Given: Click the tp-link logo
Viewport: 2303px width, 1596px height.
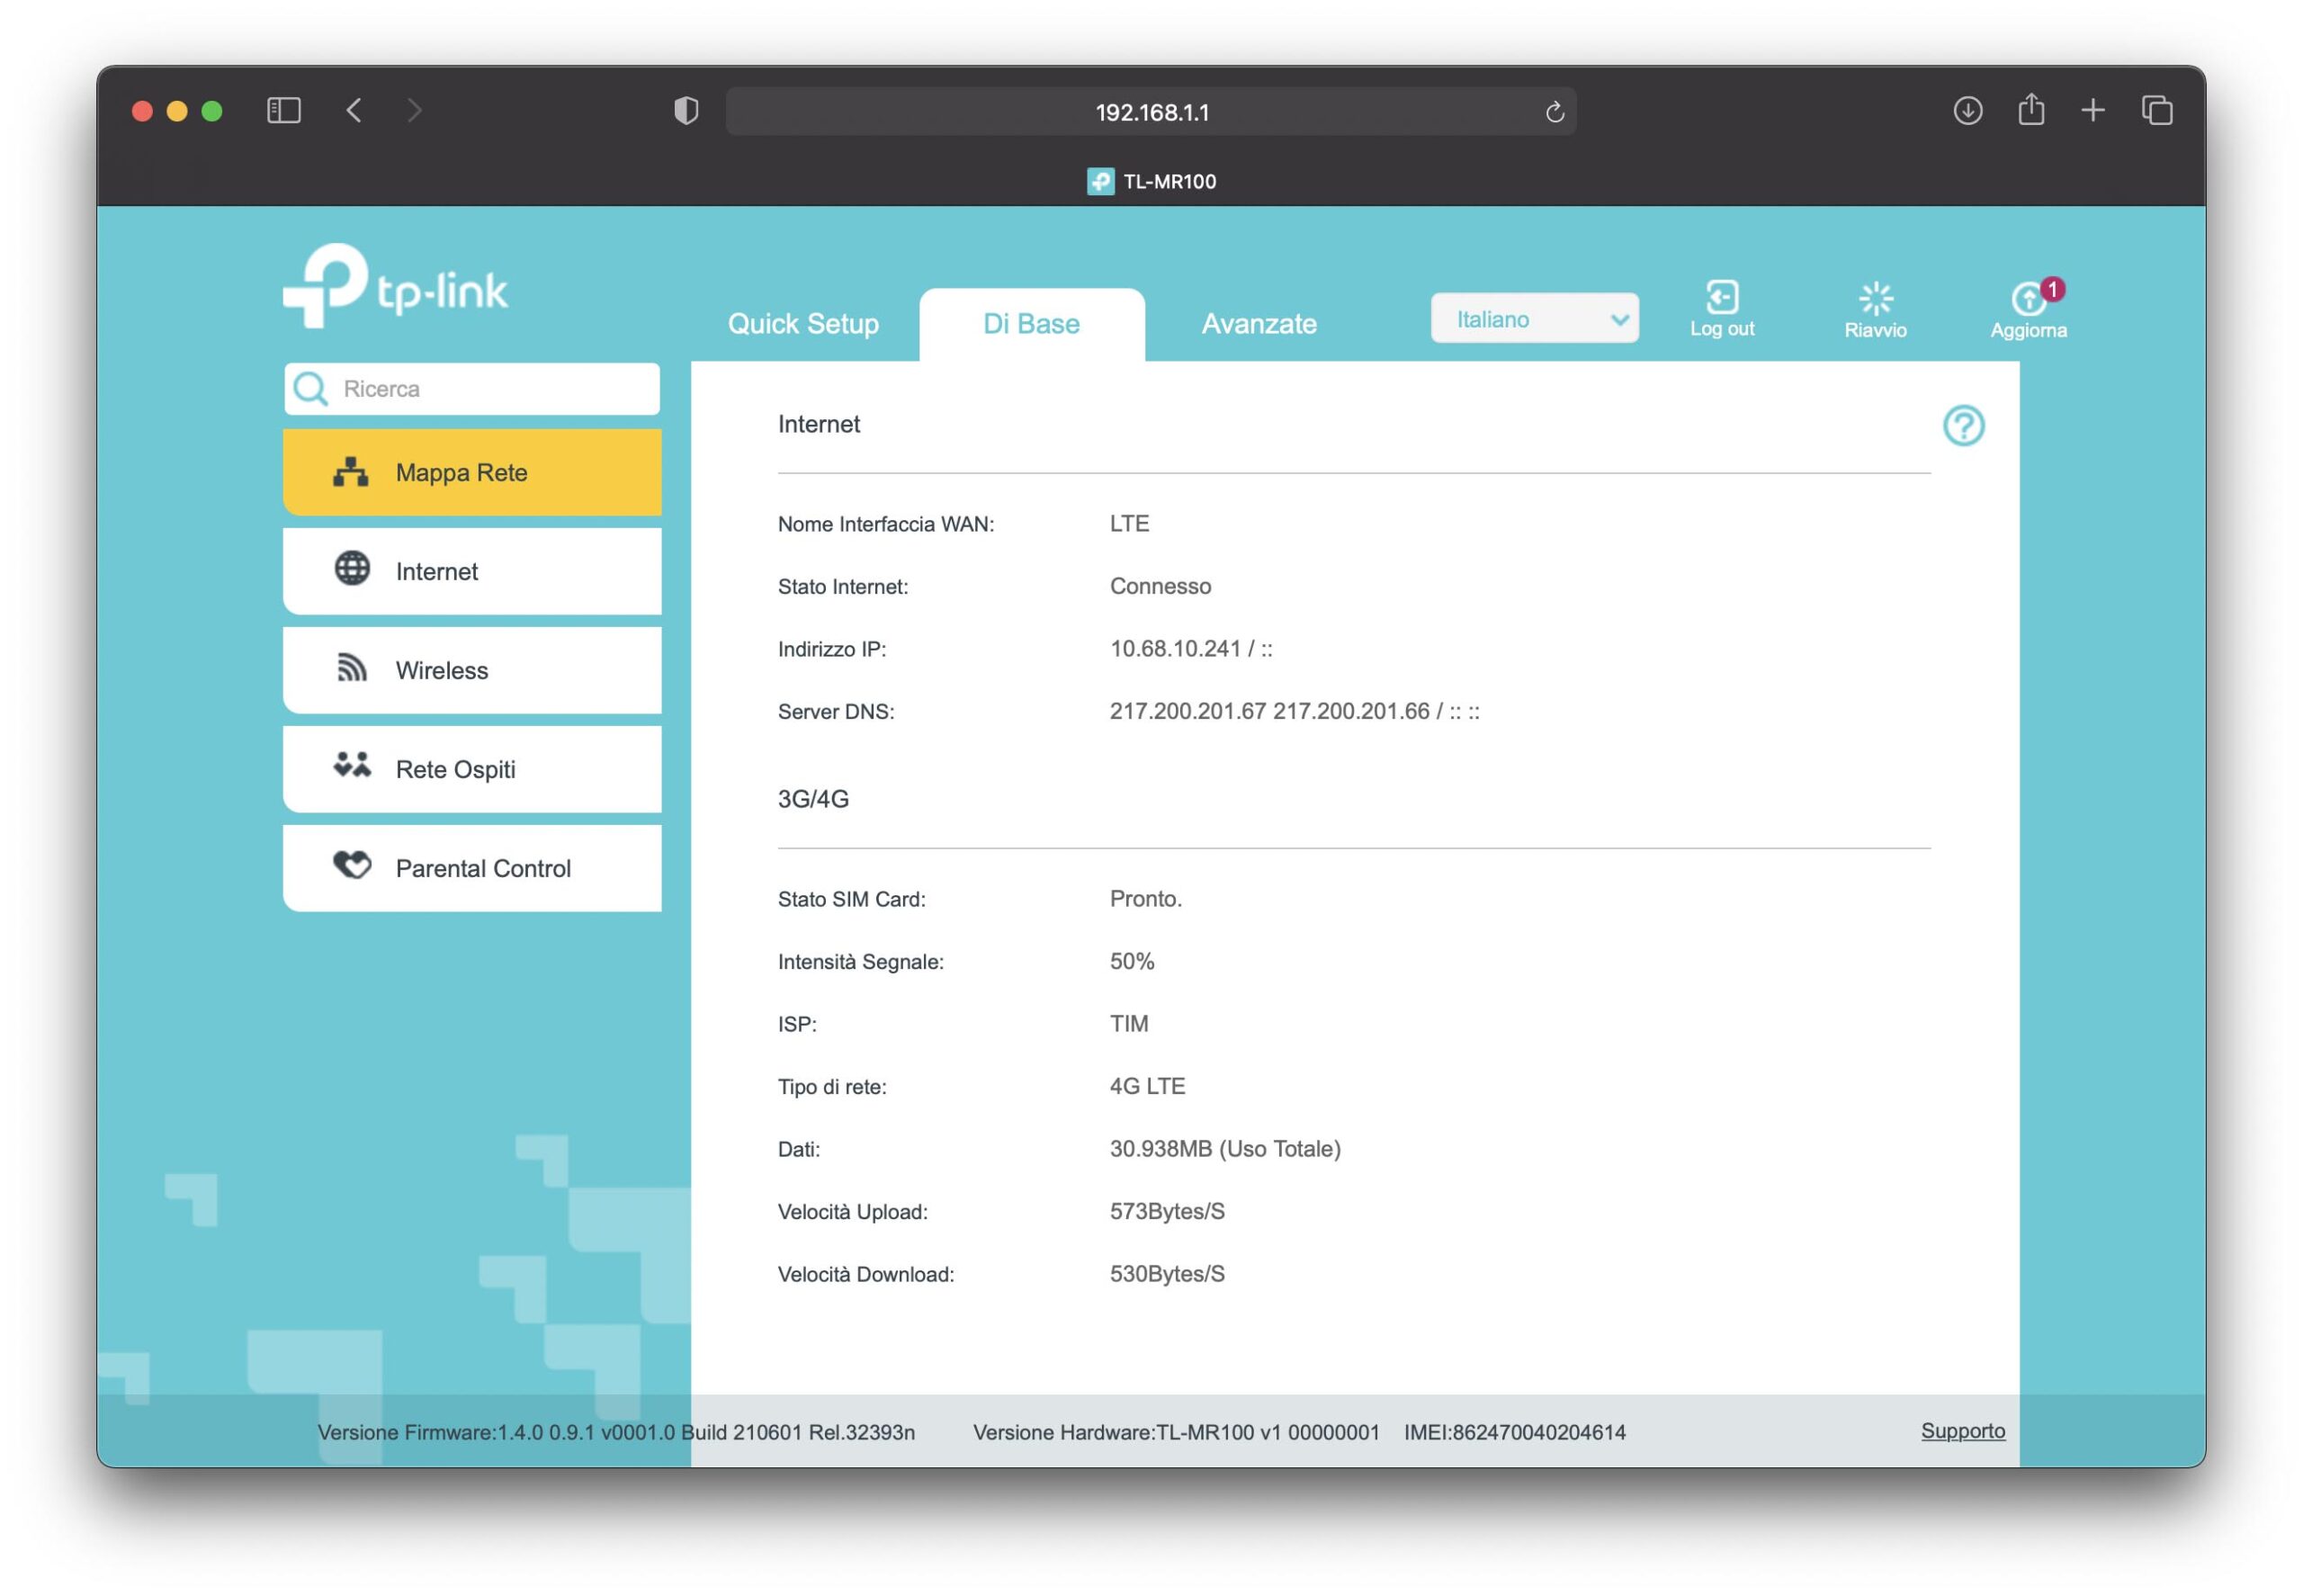Looking at the screenshot, I should 396,286.
